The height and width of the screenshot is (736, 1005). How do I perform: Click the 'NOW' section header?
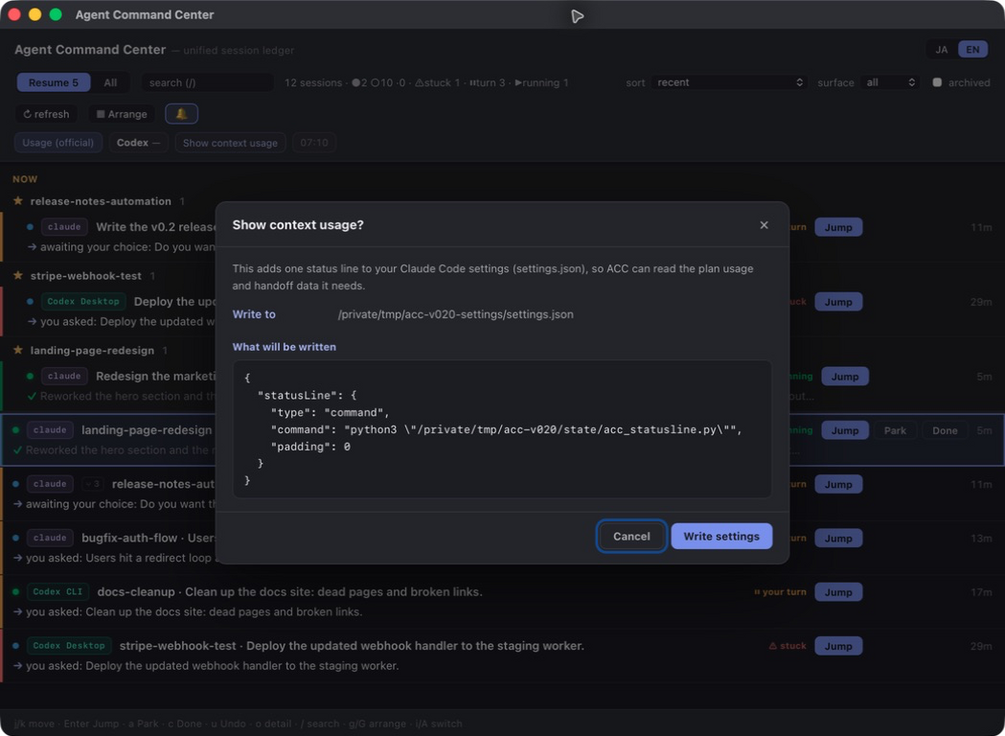[25, 179]
